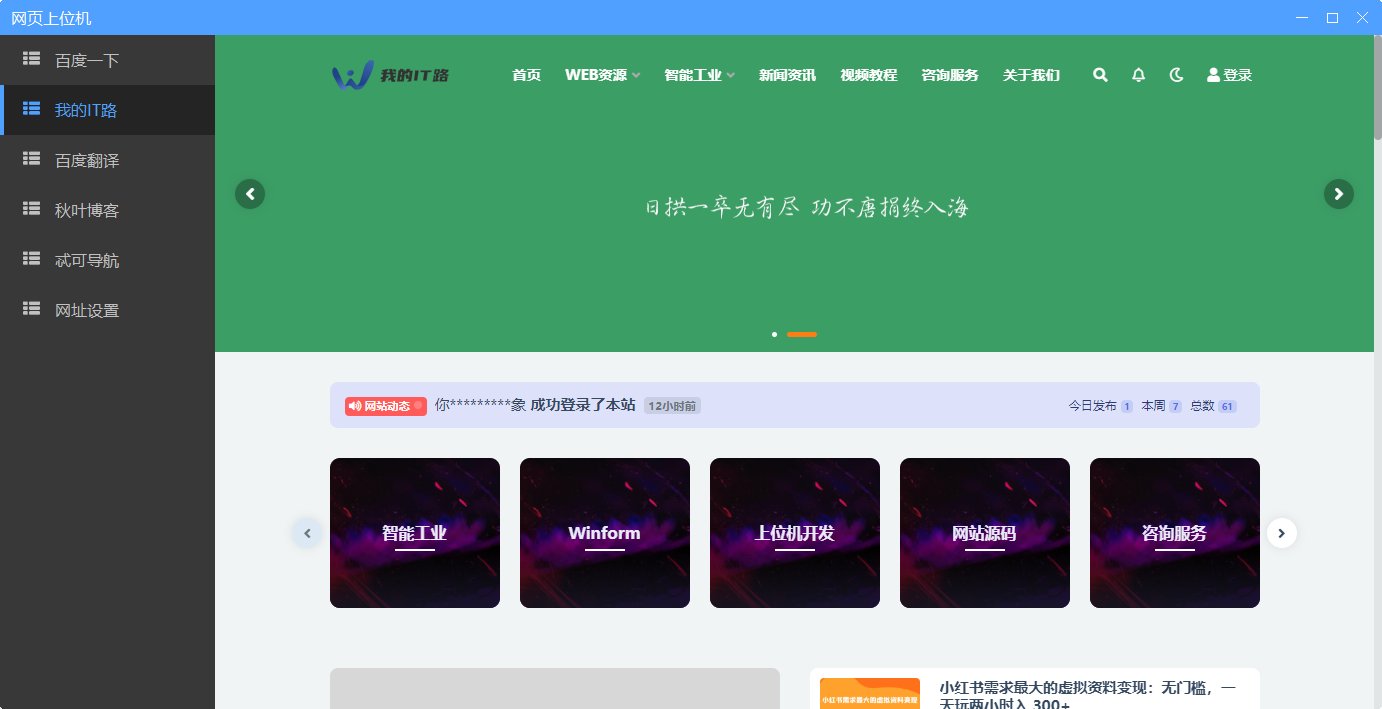This screenshot has height=709, width=1382.
Task: Open the 视频教程 navigation link
Action: [868, 75]
